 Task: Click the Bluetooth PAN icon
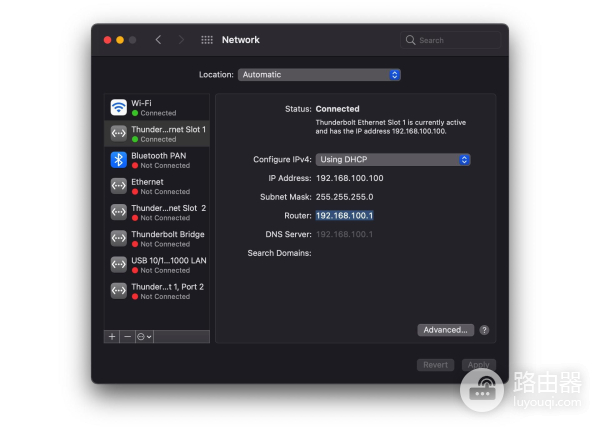tap(119, 160)
